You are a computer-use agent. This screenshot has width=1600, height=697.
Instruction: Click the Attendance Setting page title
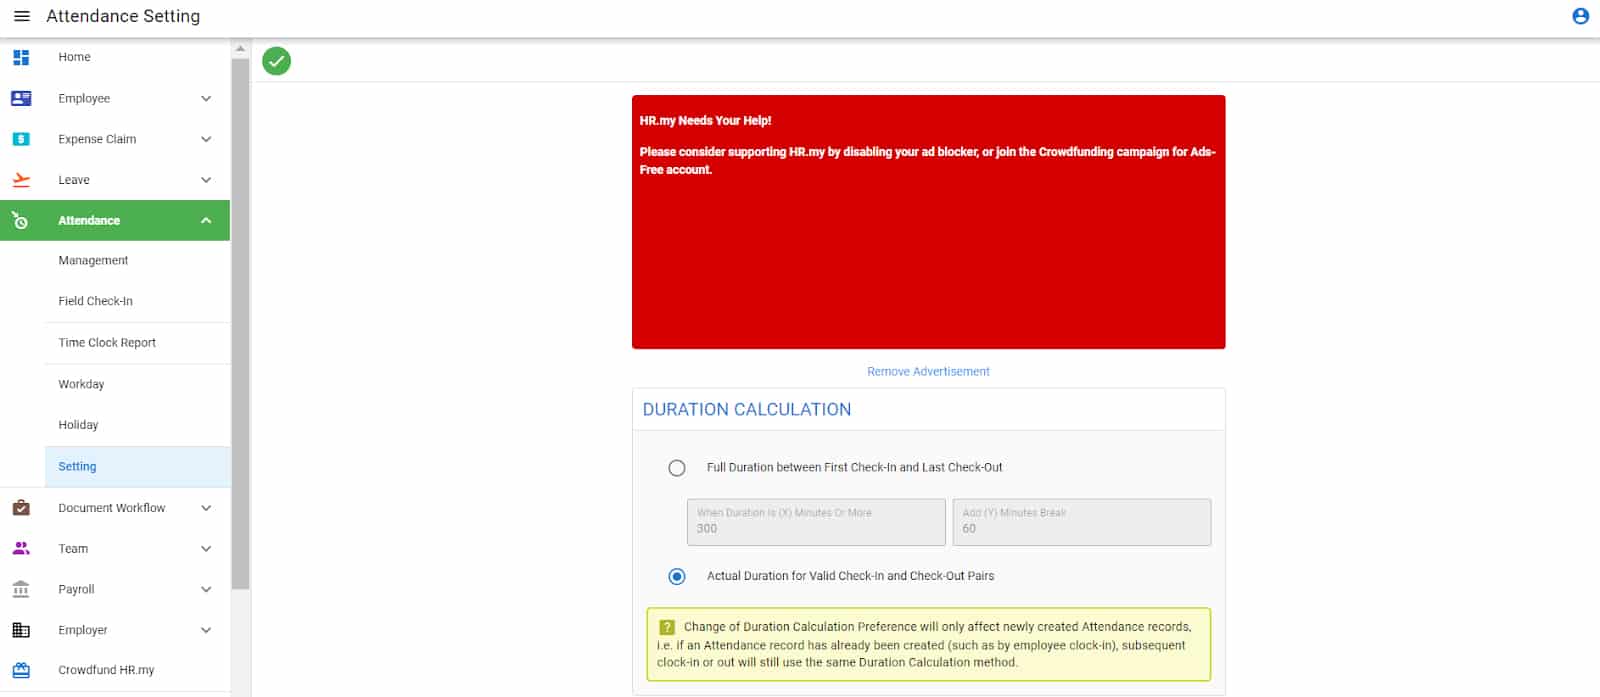[x=123, y=16]
